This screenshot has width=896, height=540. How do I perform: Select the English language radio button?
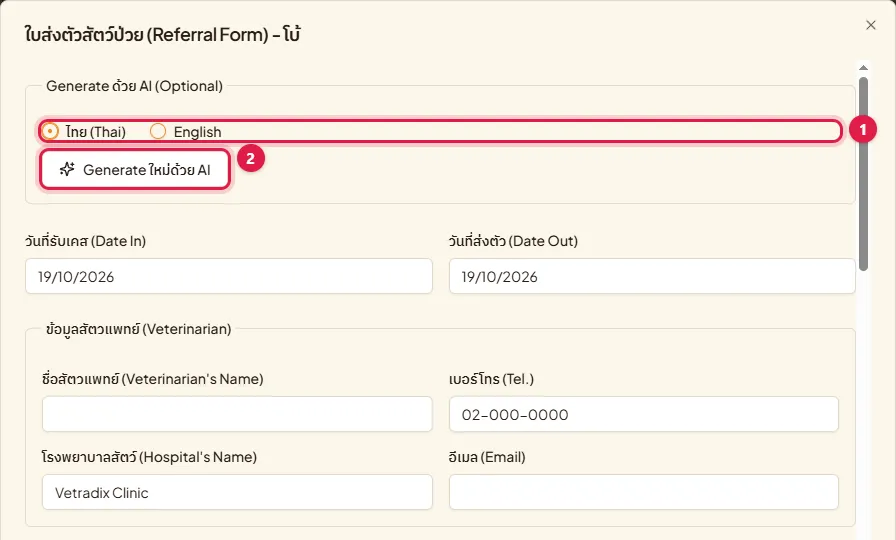(x=158, y=131)
